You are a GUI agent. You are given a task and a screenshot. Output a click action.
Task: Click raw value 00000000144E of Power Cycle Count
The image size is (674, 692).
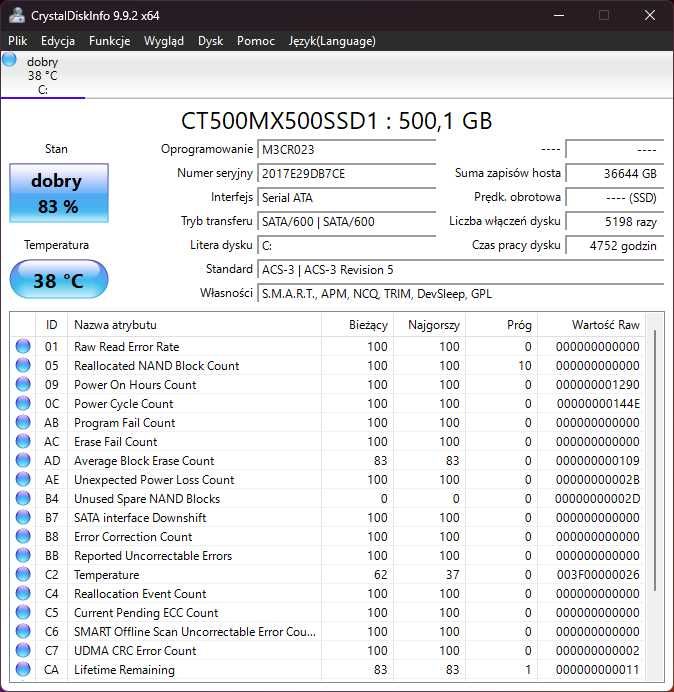(598, 404)
